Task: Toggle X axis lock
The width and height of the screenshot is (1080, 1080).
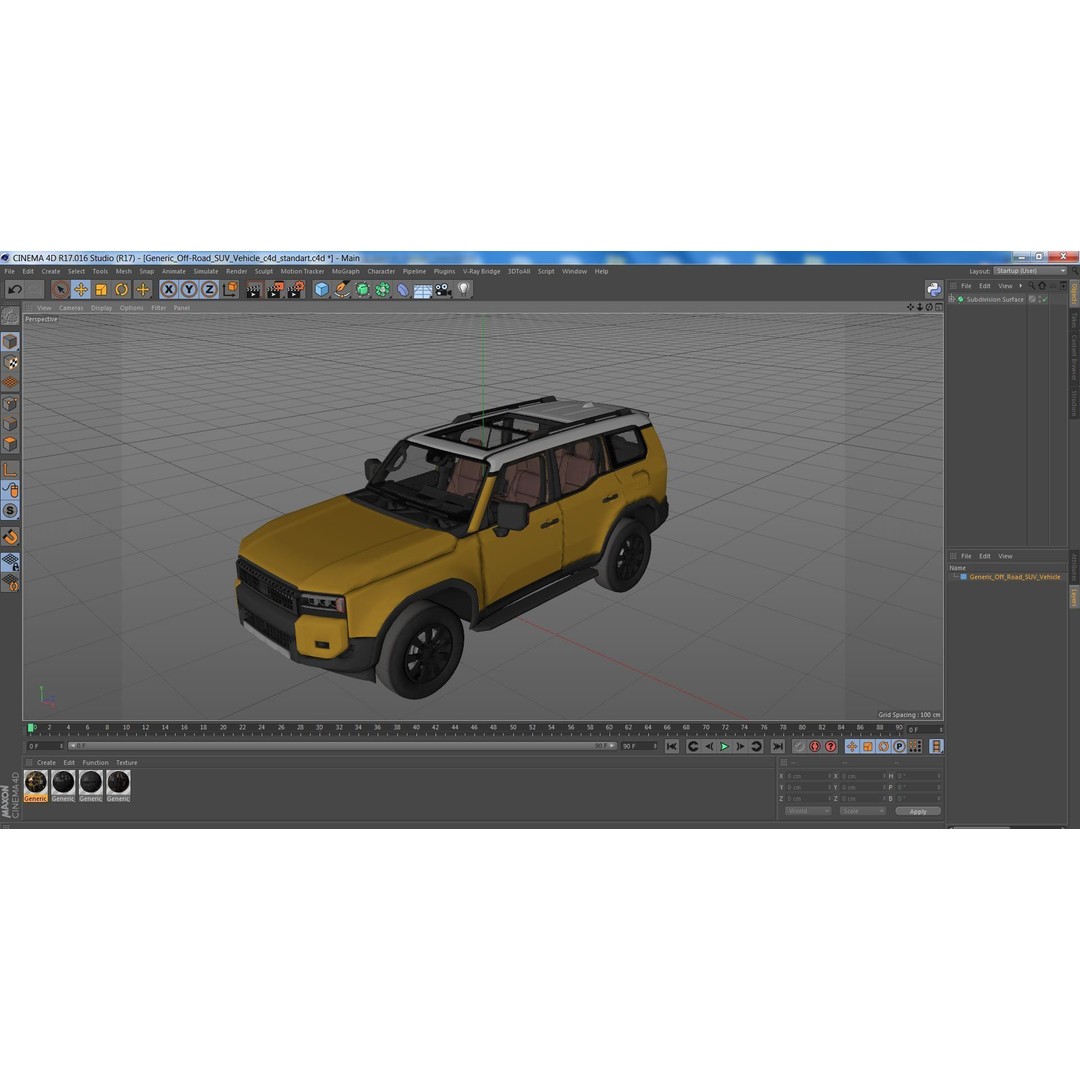Action: 168,290
